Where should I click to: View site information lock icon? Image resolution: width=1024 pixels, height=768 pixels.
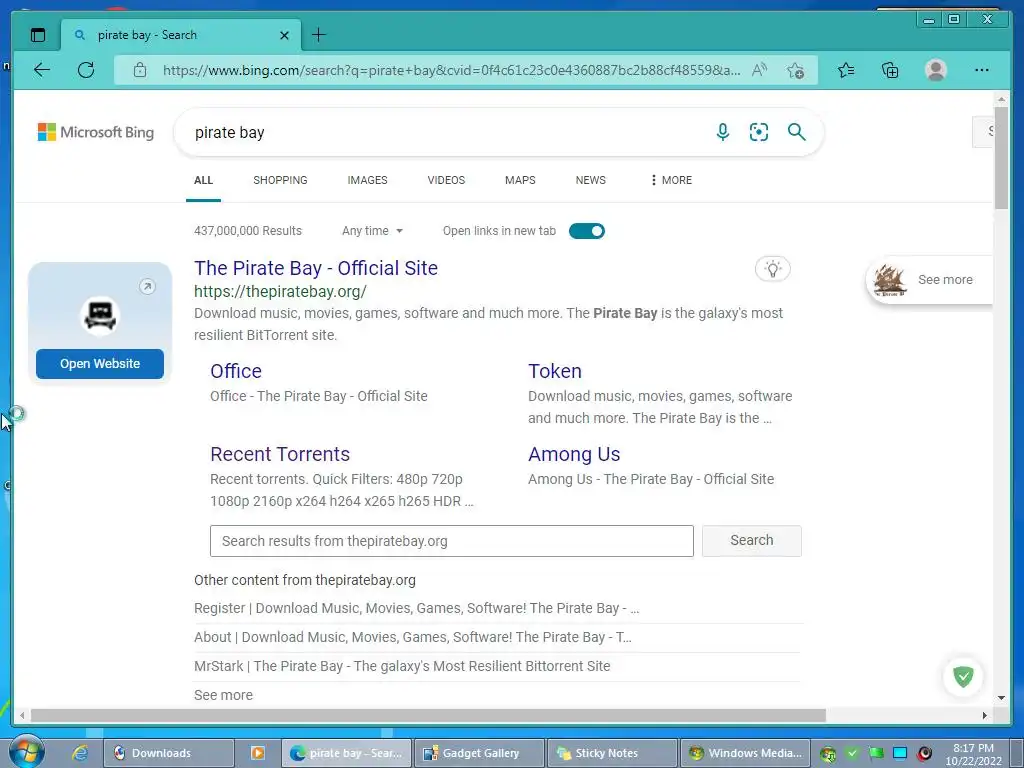[140, 70]
